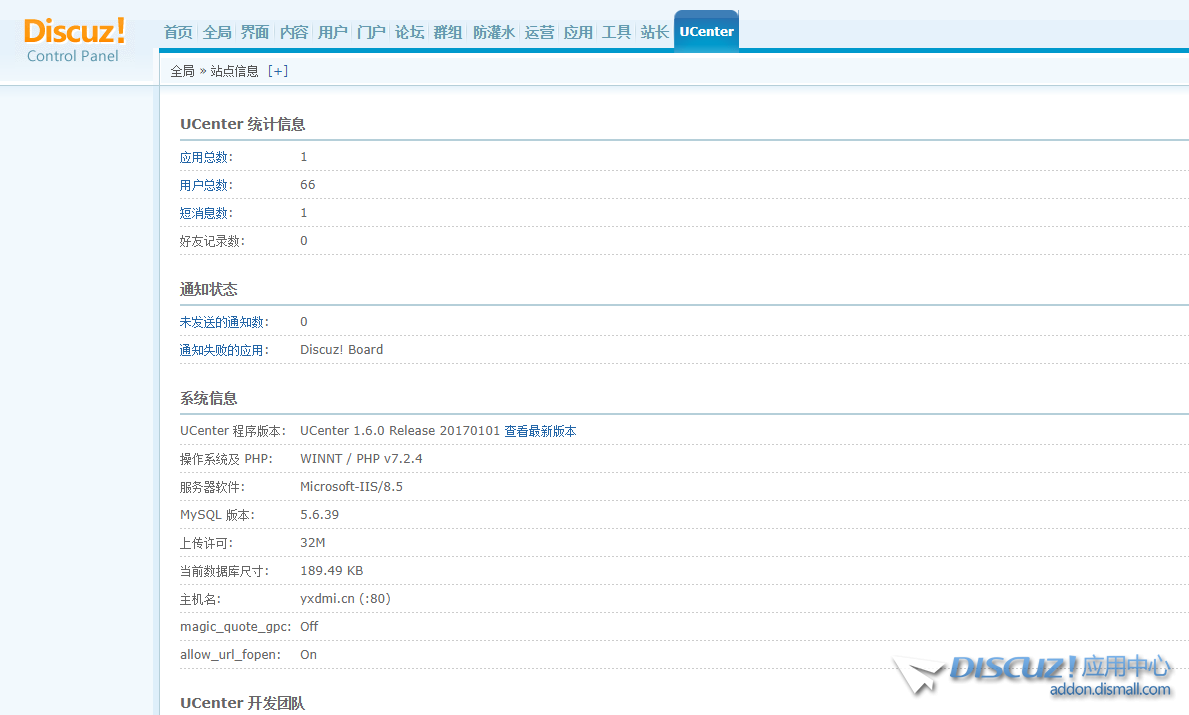The width and height of the screenshot is (1189, 715).
Task: Switch to the 应用 tab
Action: click(x=578, y=32)
